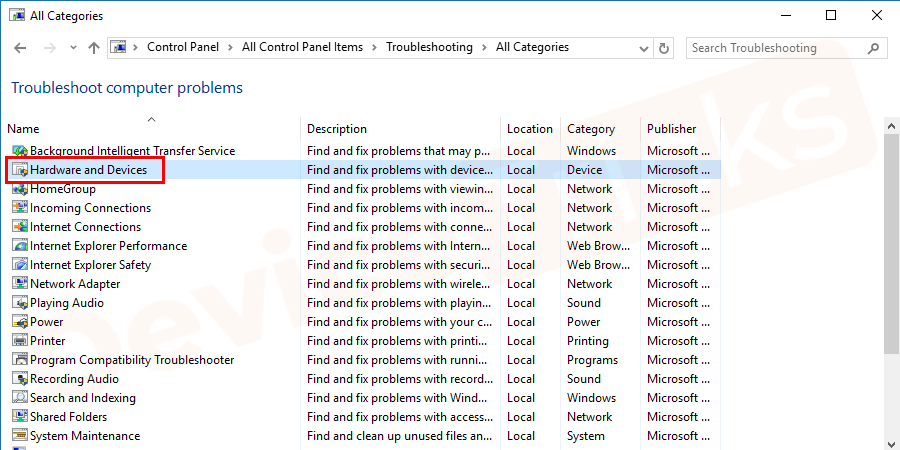Click the address bar computer icon

coord(118,47)
